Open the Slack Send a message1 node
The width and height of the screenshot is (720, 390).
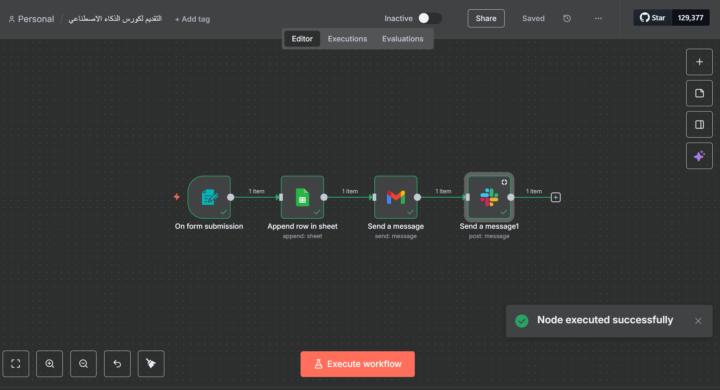489,197
